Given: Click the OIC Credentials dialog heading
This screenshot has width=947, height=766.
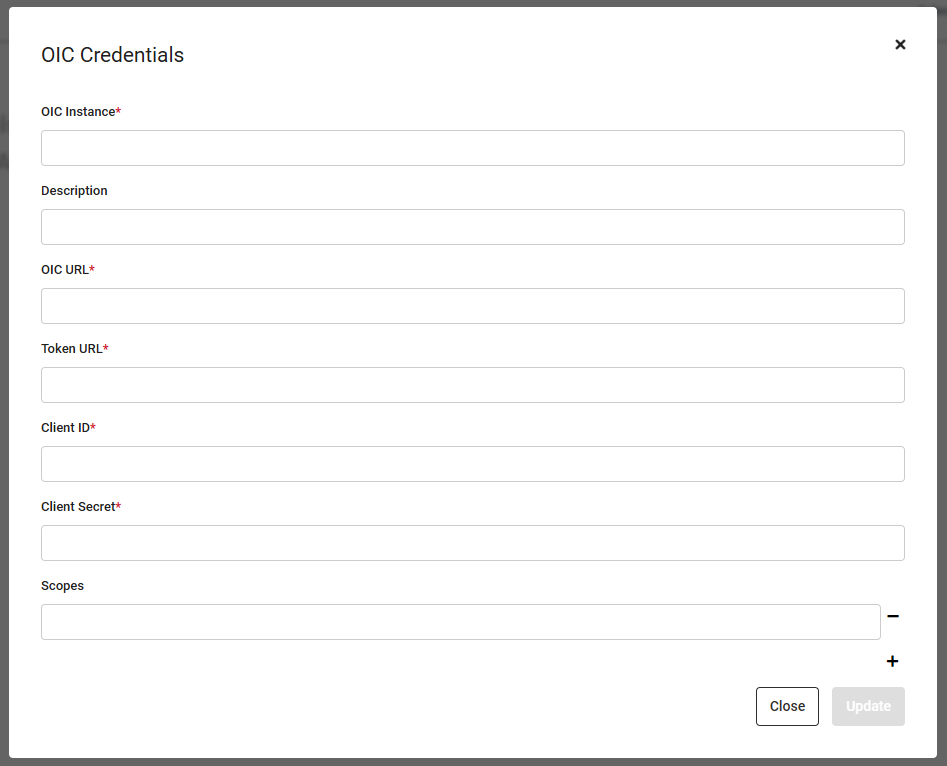Looking at the screenshot, I should 112,55.
